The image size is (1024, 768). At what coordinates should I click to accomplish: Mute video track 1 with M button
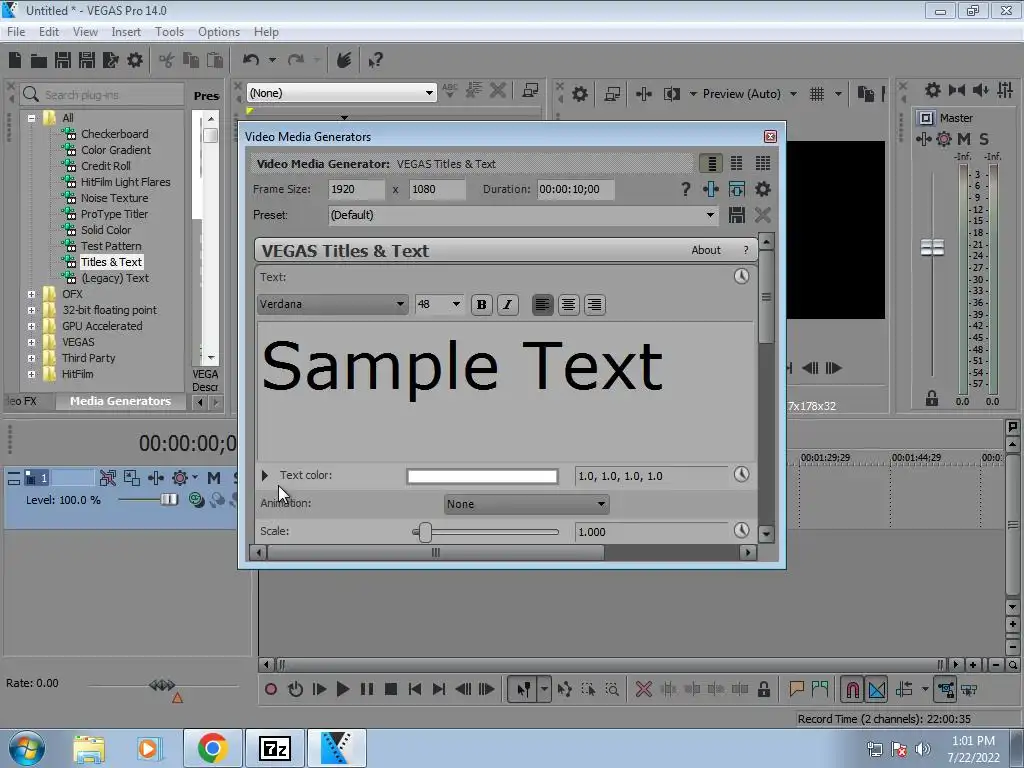pos(214,478)
